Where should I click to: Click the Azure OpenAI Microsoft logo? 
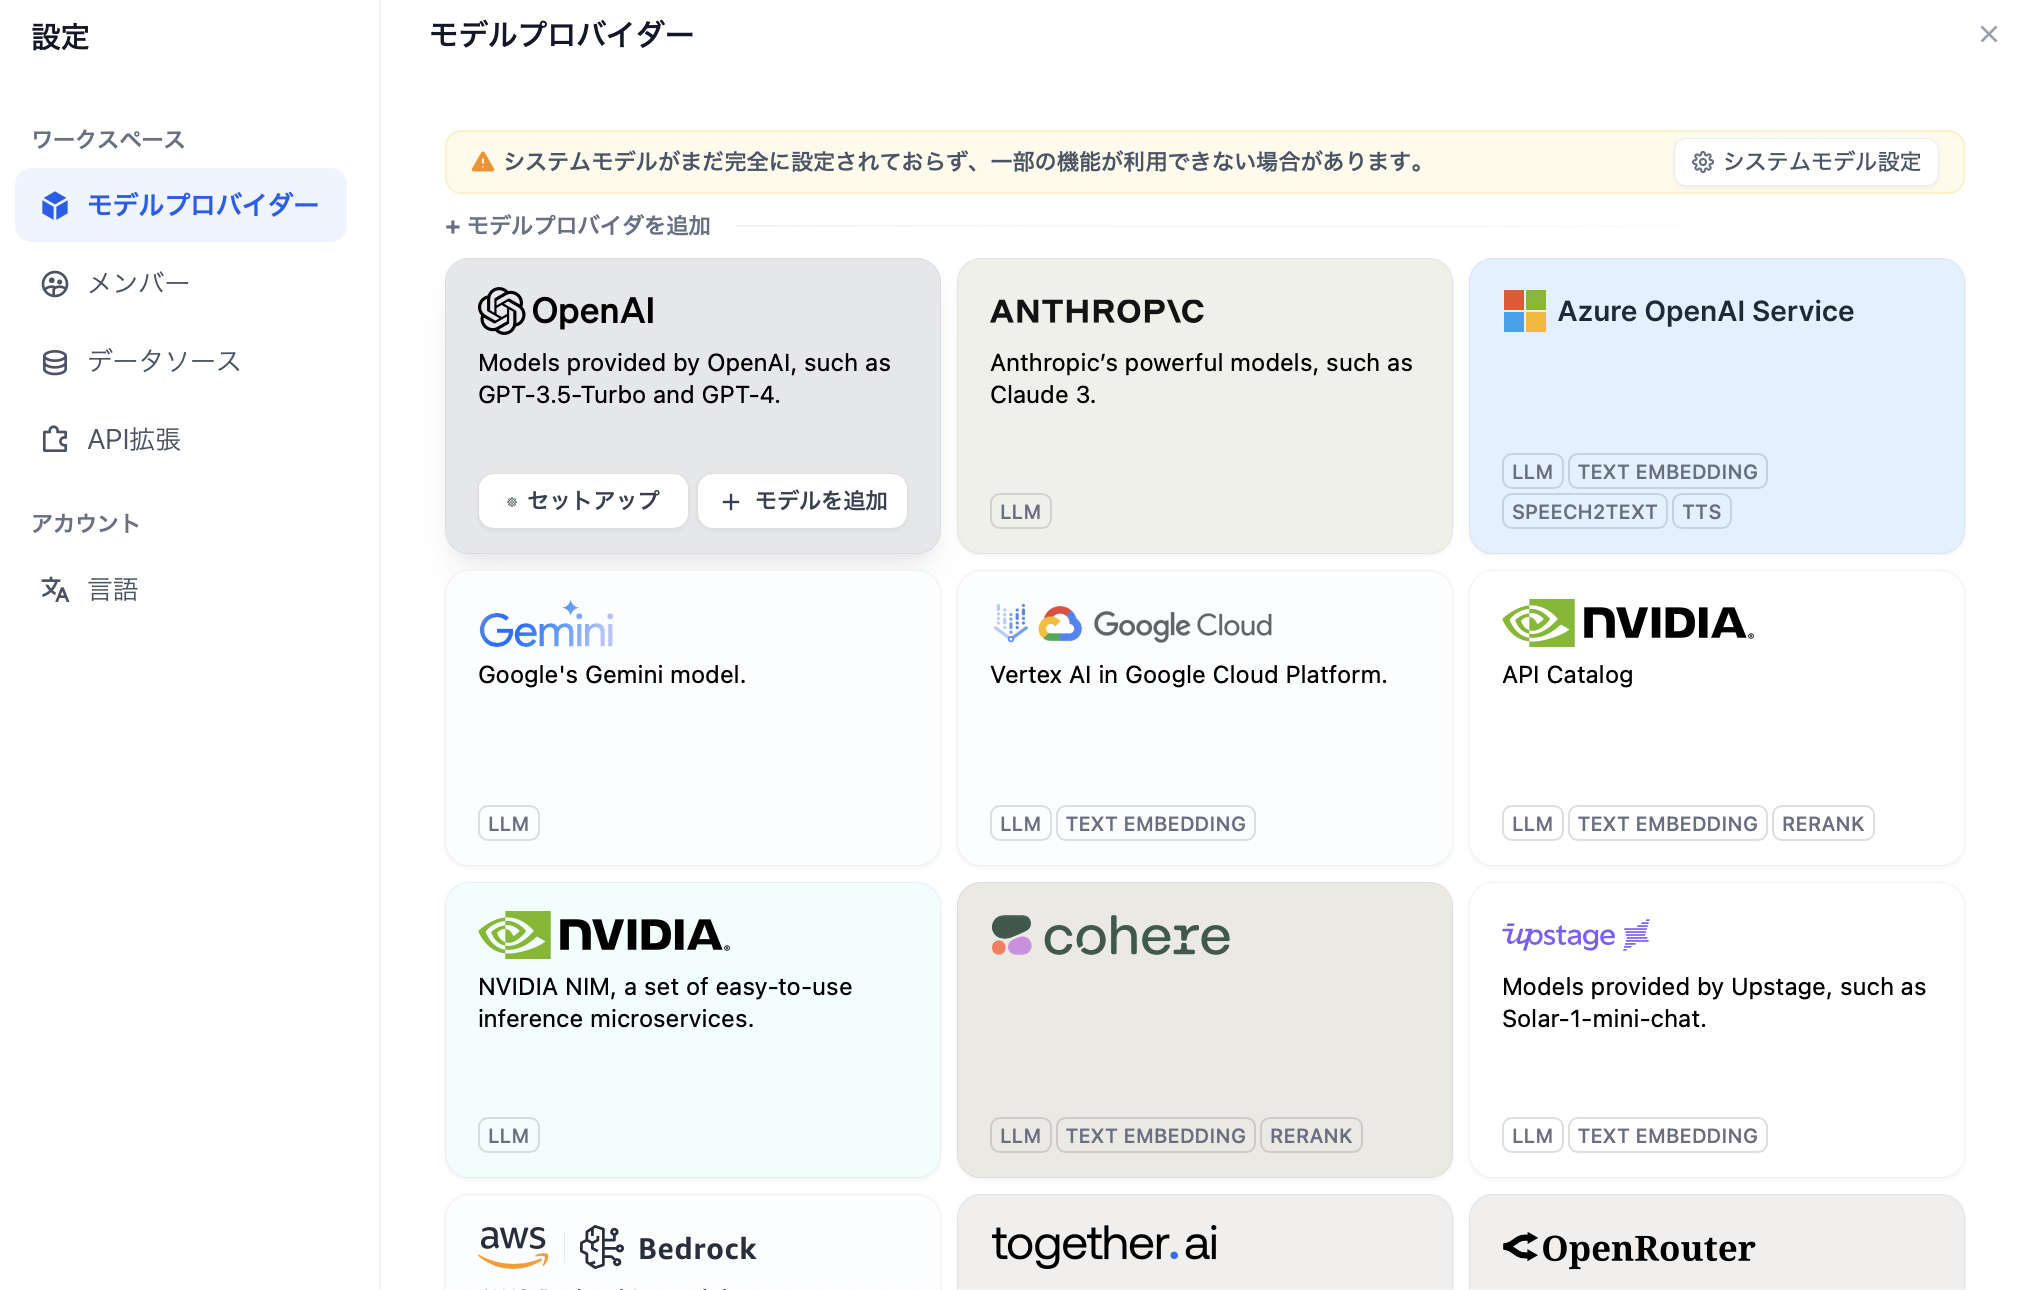coord(1524,311)
